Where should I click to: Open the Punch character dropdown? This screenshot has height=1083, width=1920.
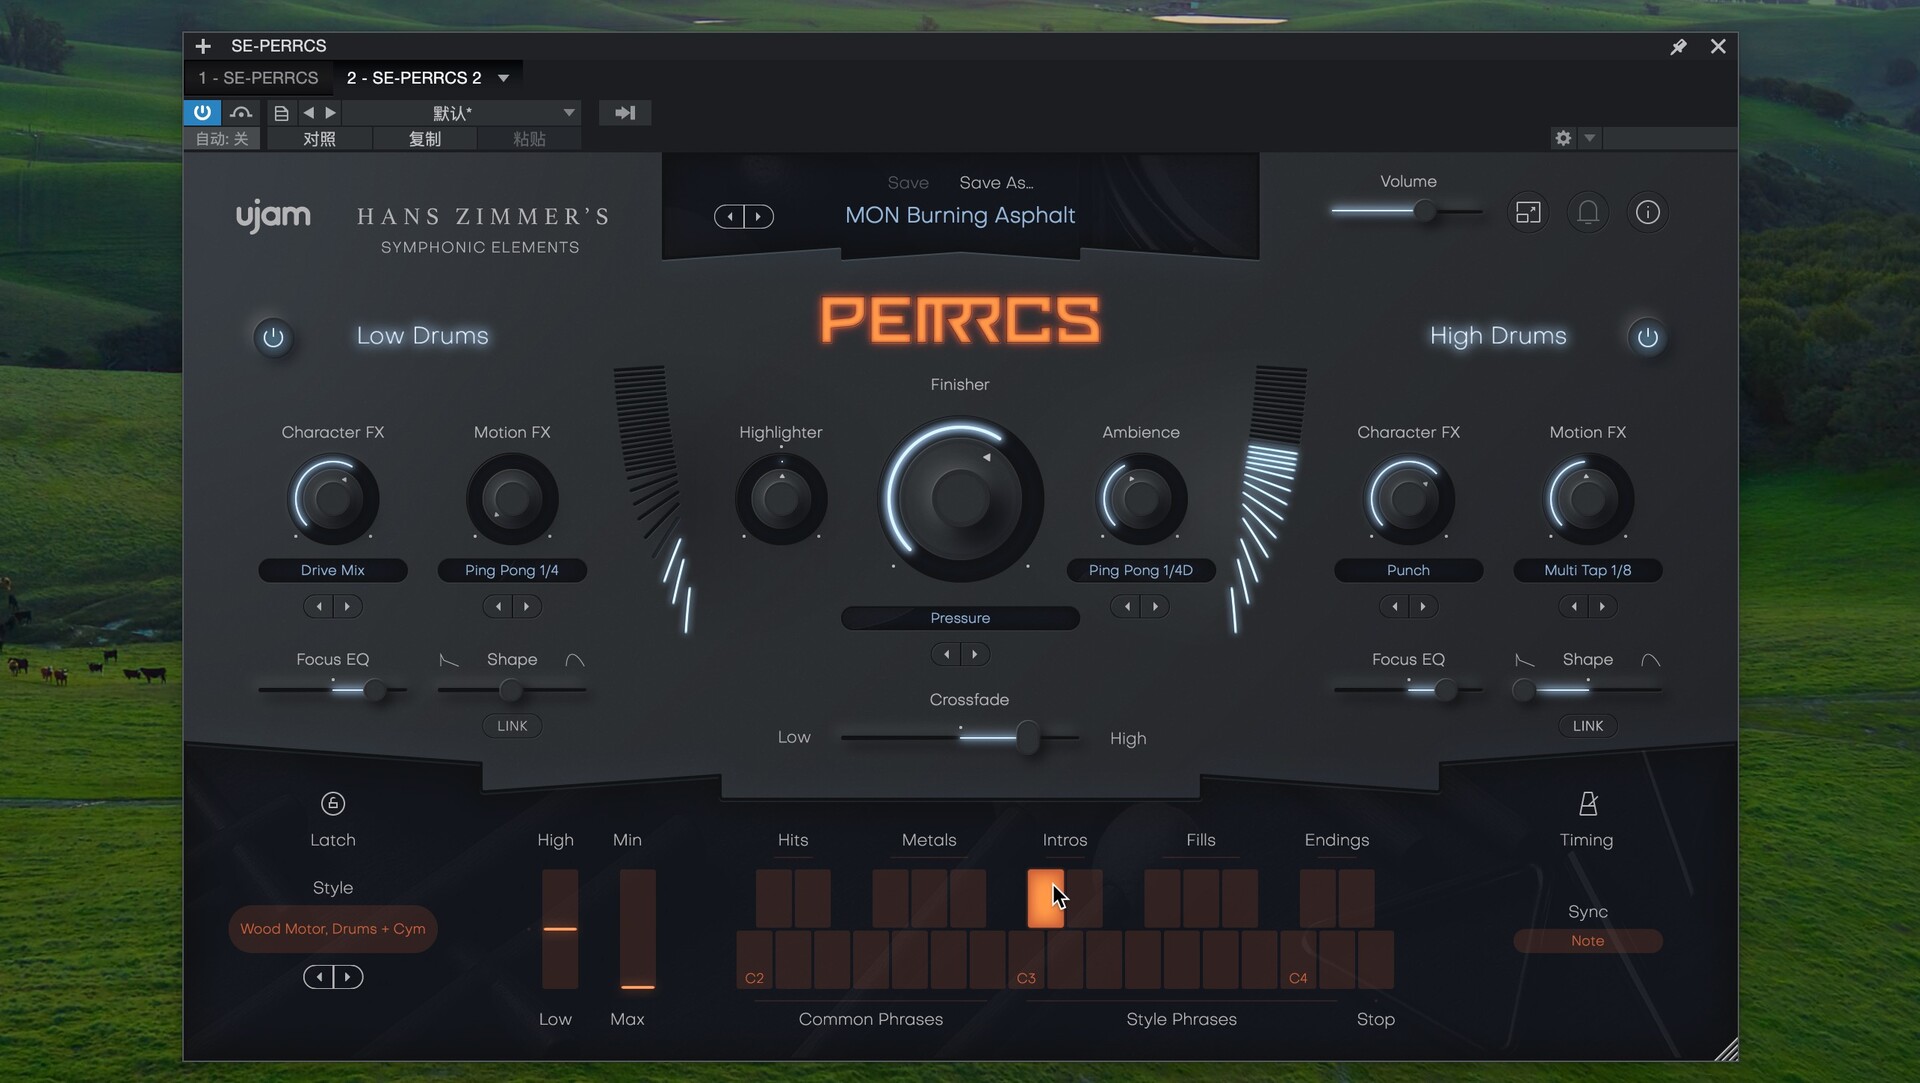(x=1408, y=570)
